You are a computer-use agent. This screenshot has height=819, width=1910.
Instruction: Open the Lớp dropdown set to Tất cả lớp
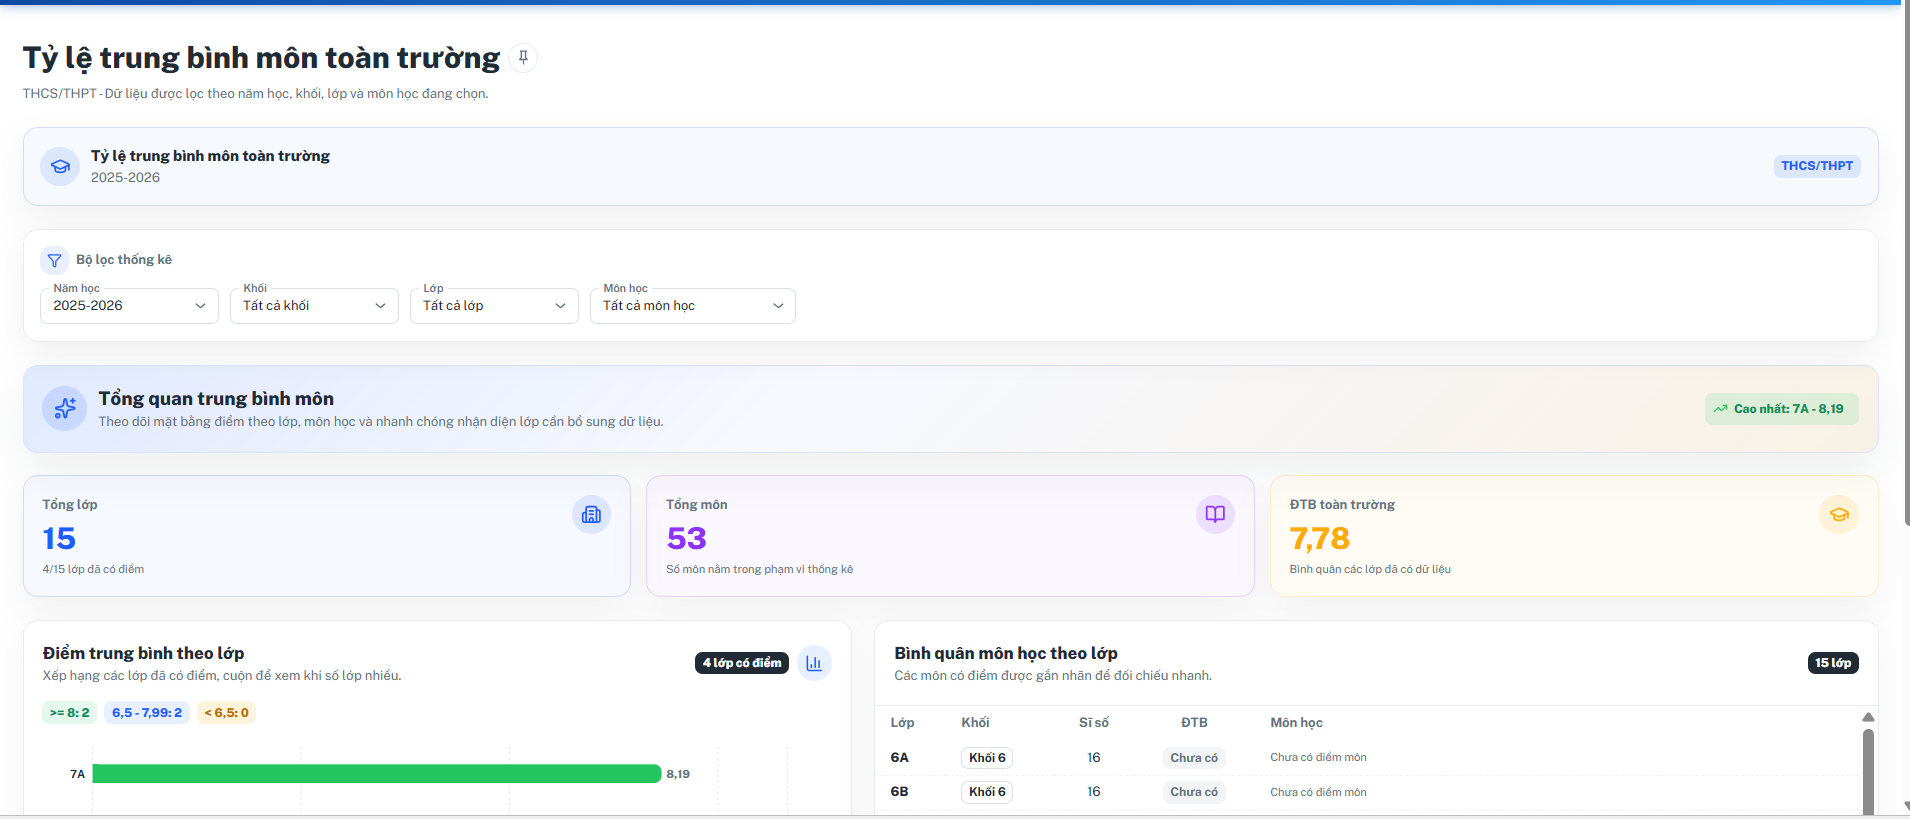pos(494,306)
